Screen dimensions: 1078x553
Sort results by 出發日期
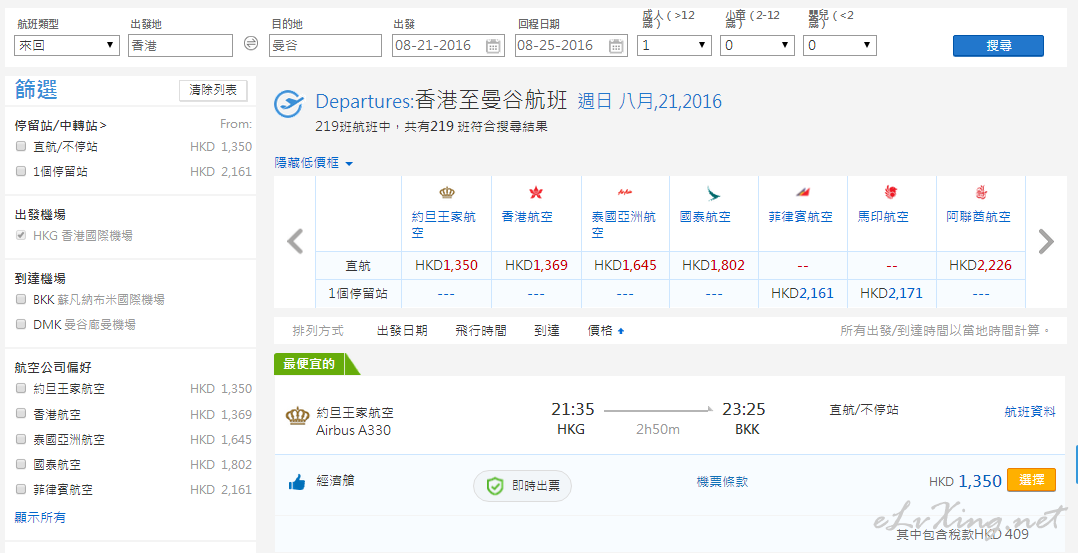point(402,331)
